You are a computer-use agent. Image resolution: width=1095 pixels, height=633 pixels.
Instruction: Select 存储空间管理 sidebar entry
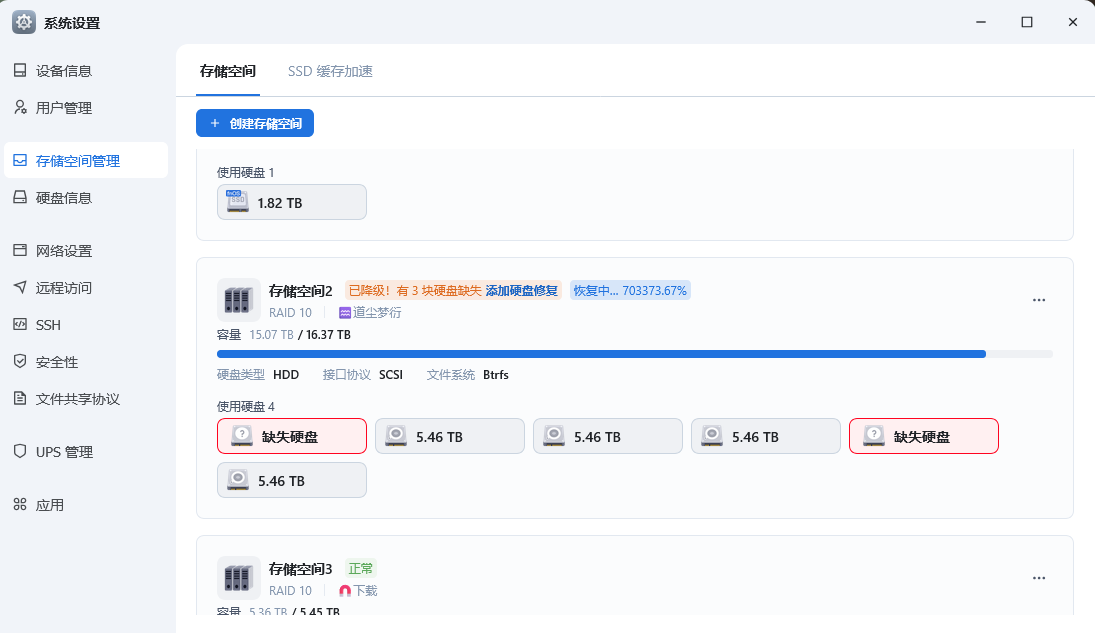pos(86,161)
